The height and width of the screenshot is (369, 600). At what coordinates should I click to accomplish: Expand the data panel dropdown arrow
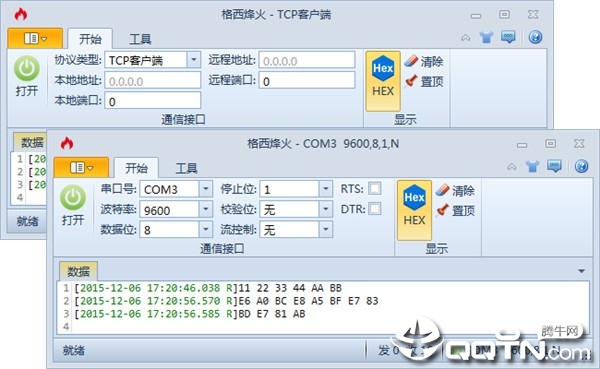coord(581,271)
